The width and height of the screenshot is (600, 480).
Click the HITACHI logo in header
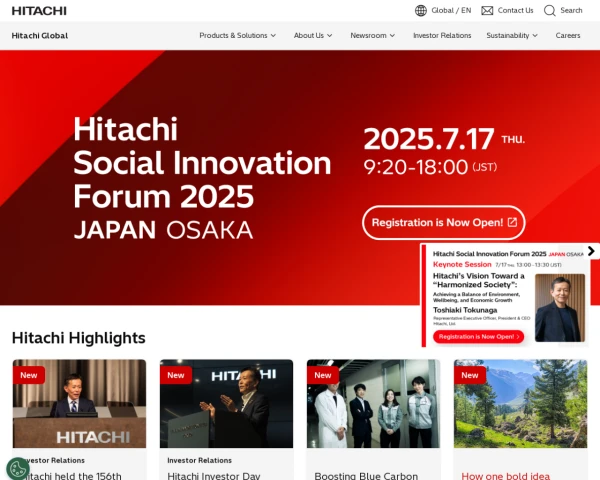coord(39,11)
